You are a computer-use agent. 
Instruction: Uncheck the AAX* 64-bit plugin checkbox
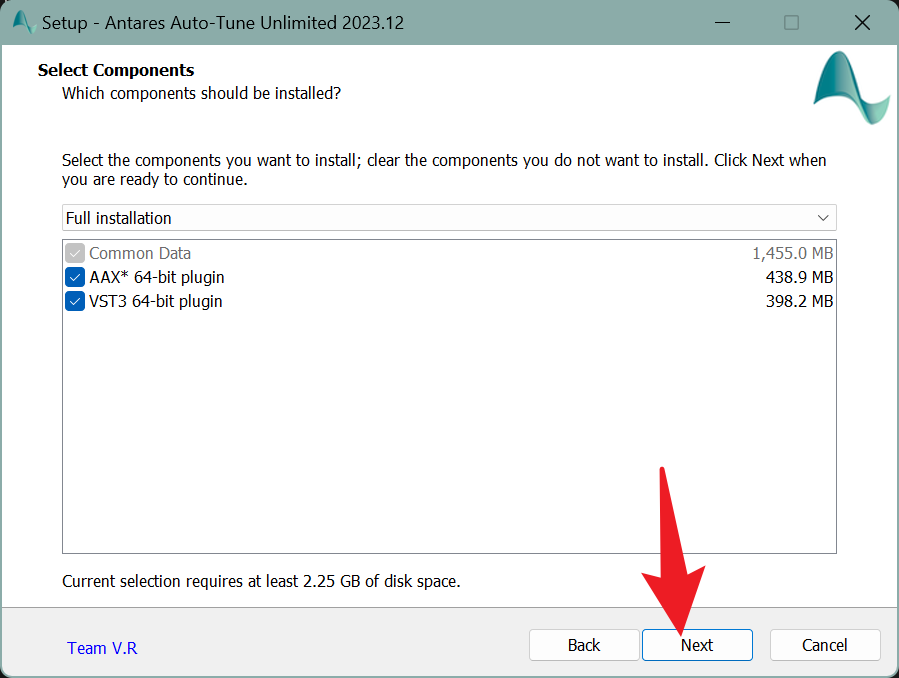click(75, 277)
